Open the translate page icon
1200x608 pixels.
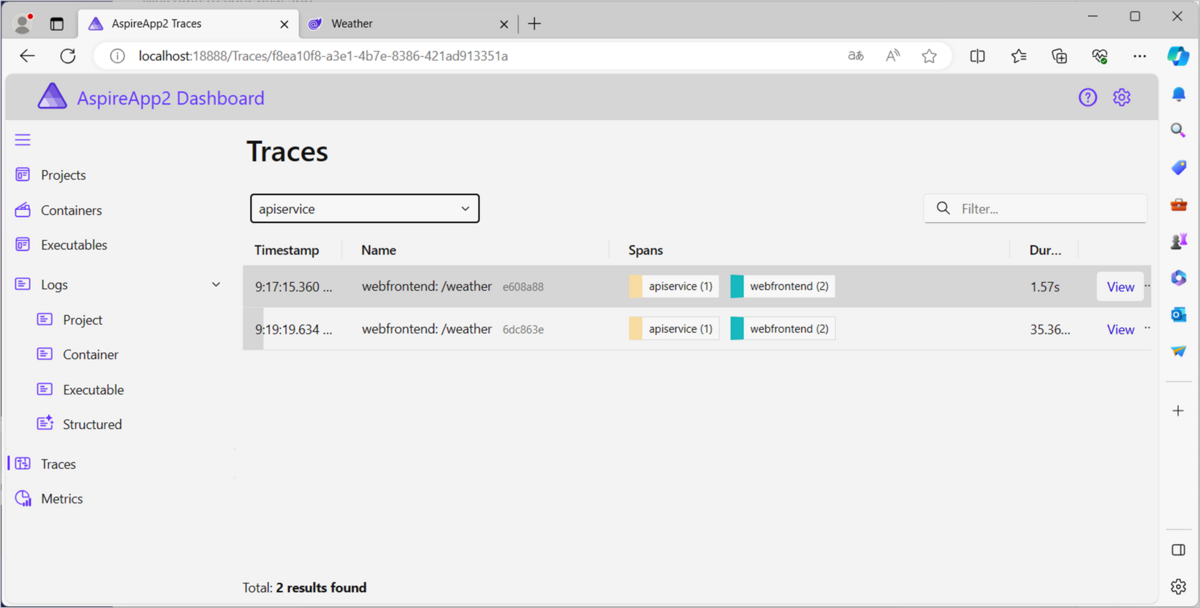click(x=856, y=56)
